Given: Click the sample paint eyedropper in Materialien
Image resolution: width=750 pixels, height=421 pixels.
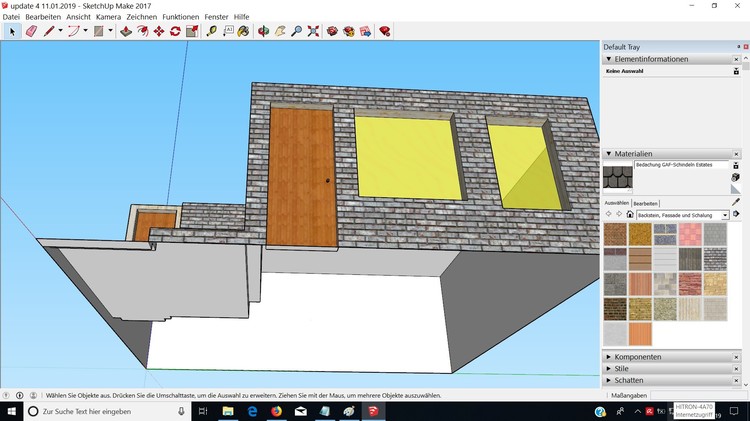Looking at the screenshot, I should tap(736, 202).
